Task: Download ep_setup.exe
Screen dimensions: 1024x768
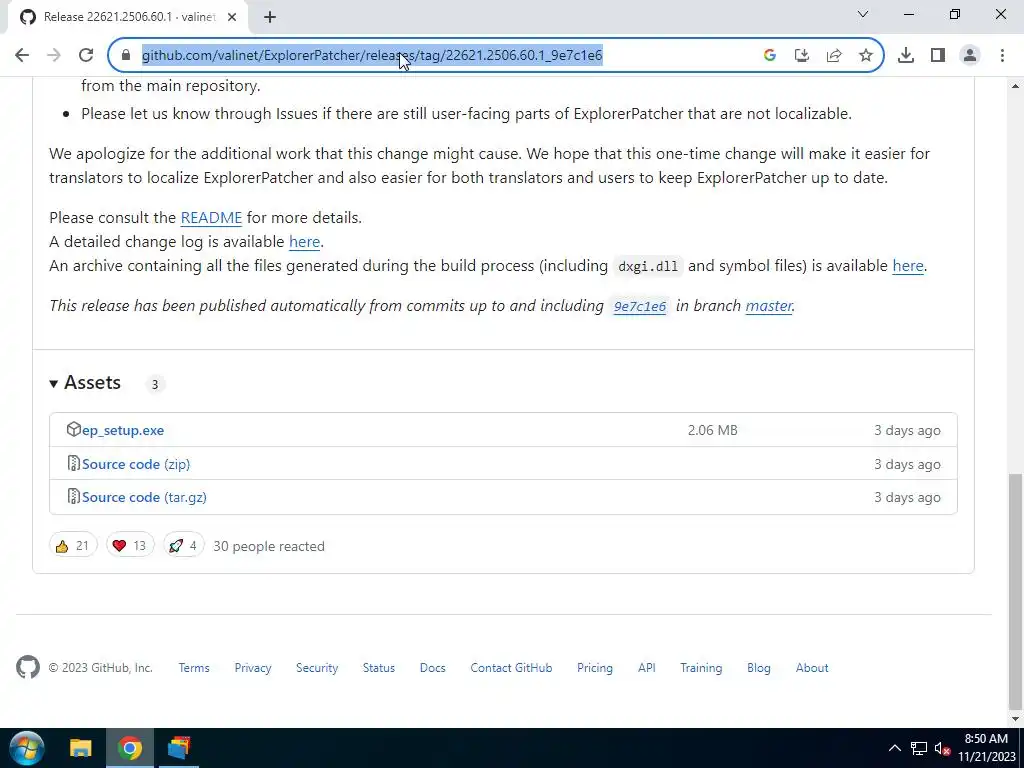Action: [x=123, y=430]
